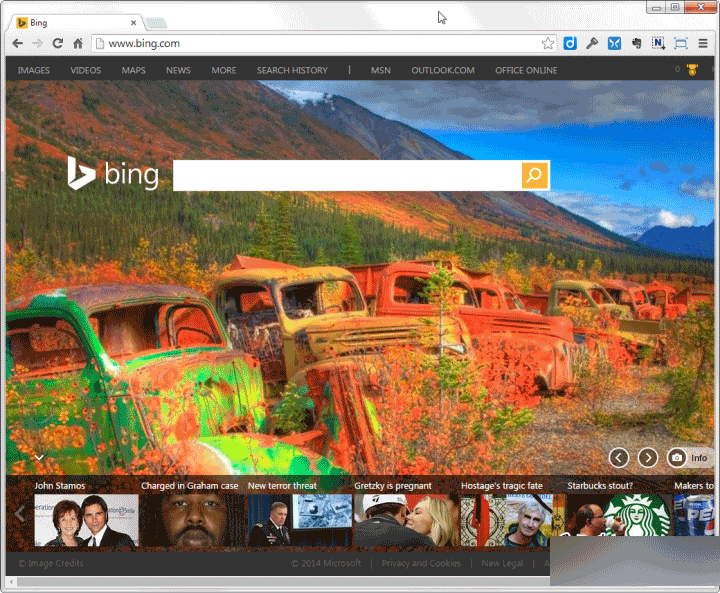Screen dimensions: 720x593
Task: Open Hostage's tragic fate thumbnail
Action: pyautogui.click(x=513, y=520)
